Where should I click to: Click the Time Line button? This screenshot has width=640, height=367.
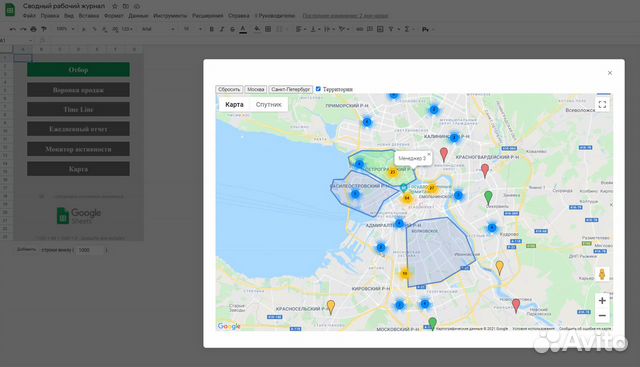78,109
